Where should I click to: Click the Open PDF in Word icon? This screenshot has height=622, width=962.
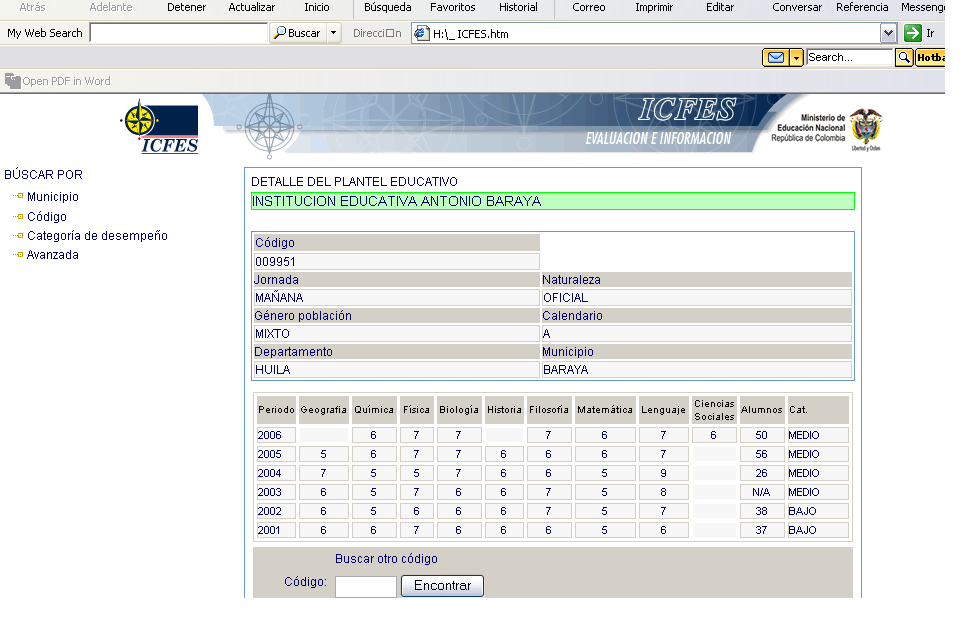tap(13, 81)
